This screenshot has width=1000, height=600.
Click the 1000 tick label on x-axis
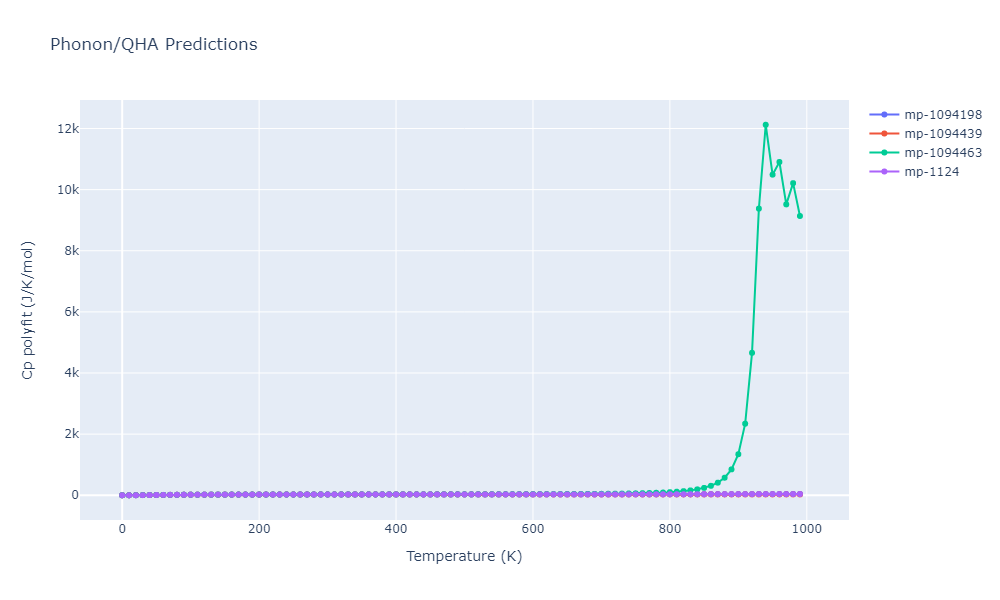806,529
